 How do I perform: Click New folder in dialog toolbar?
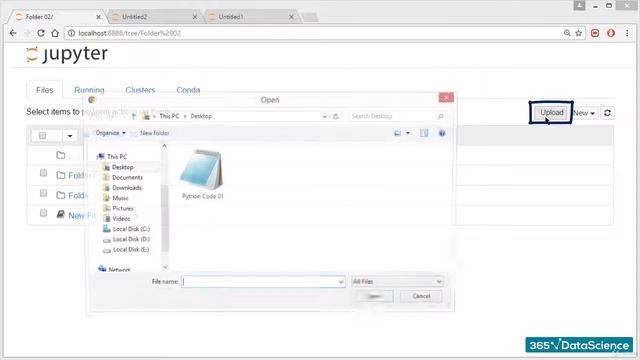point(154,133)
